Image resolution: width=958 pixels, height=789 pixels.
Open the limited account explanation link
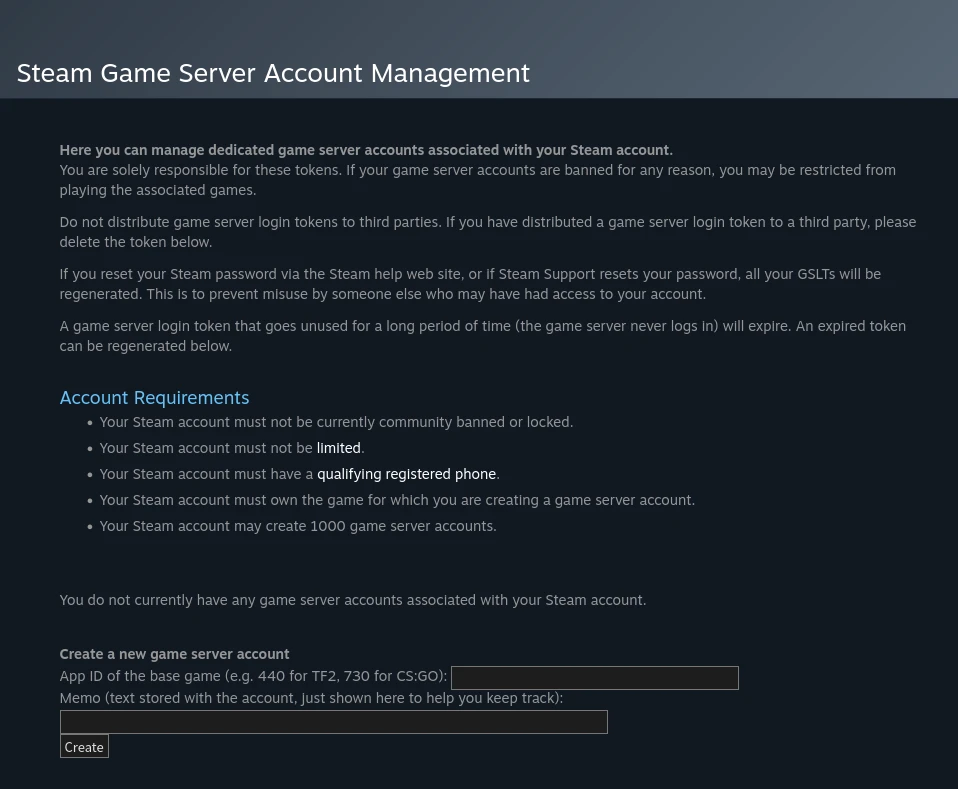point(338,448)
